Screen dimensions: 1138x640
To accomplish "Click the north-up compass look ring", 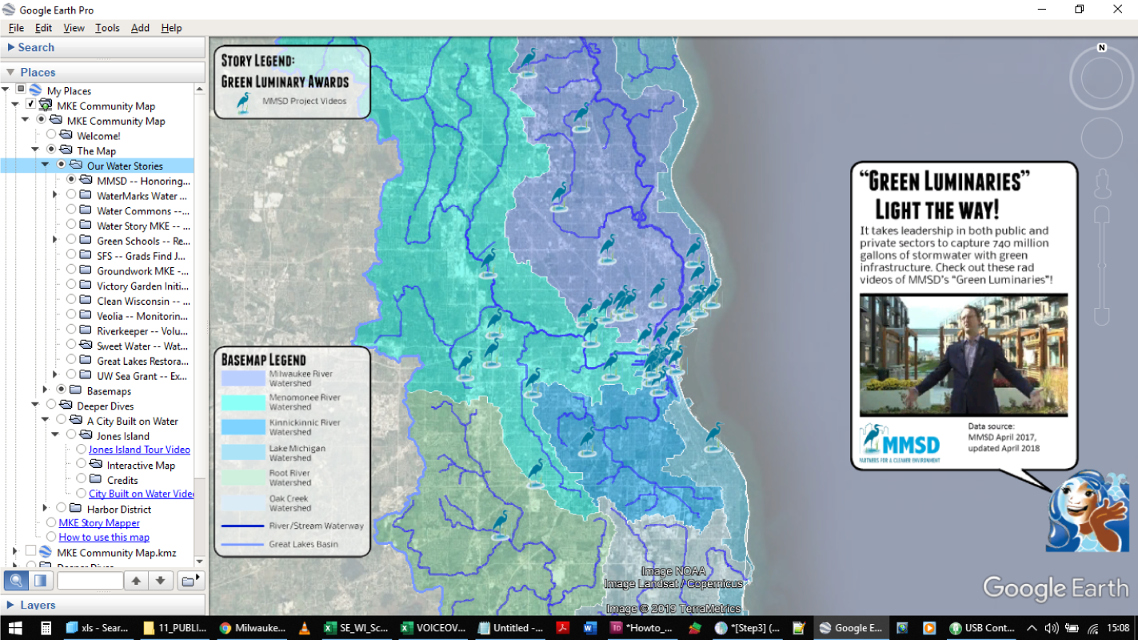I will coord(1101,78).
